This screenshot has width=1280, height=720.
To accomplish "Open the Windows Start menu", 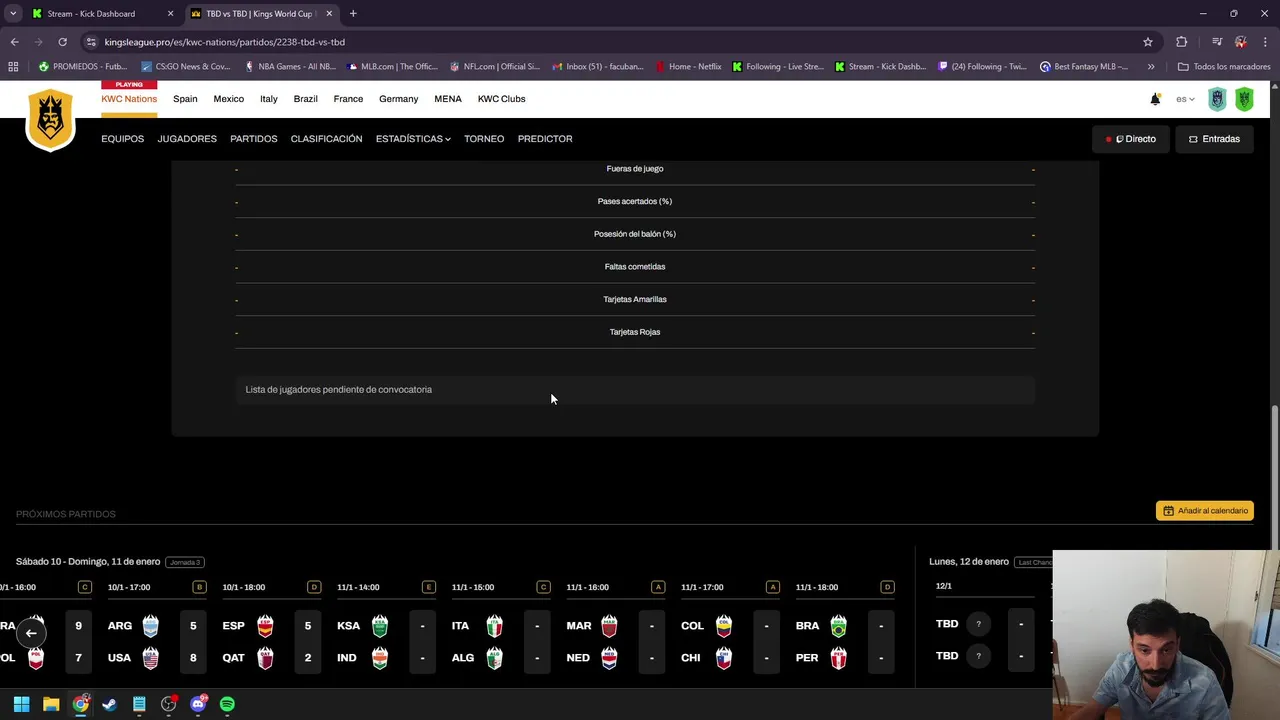I will (x=21, y=704).
